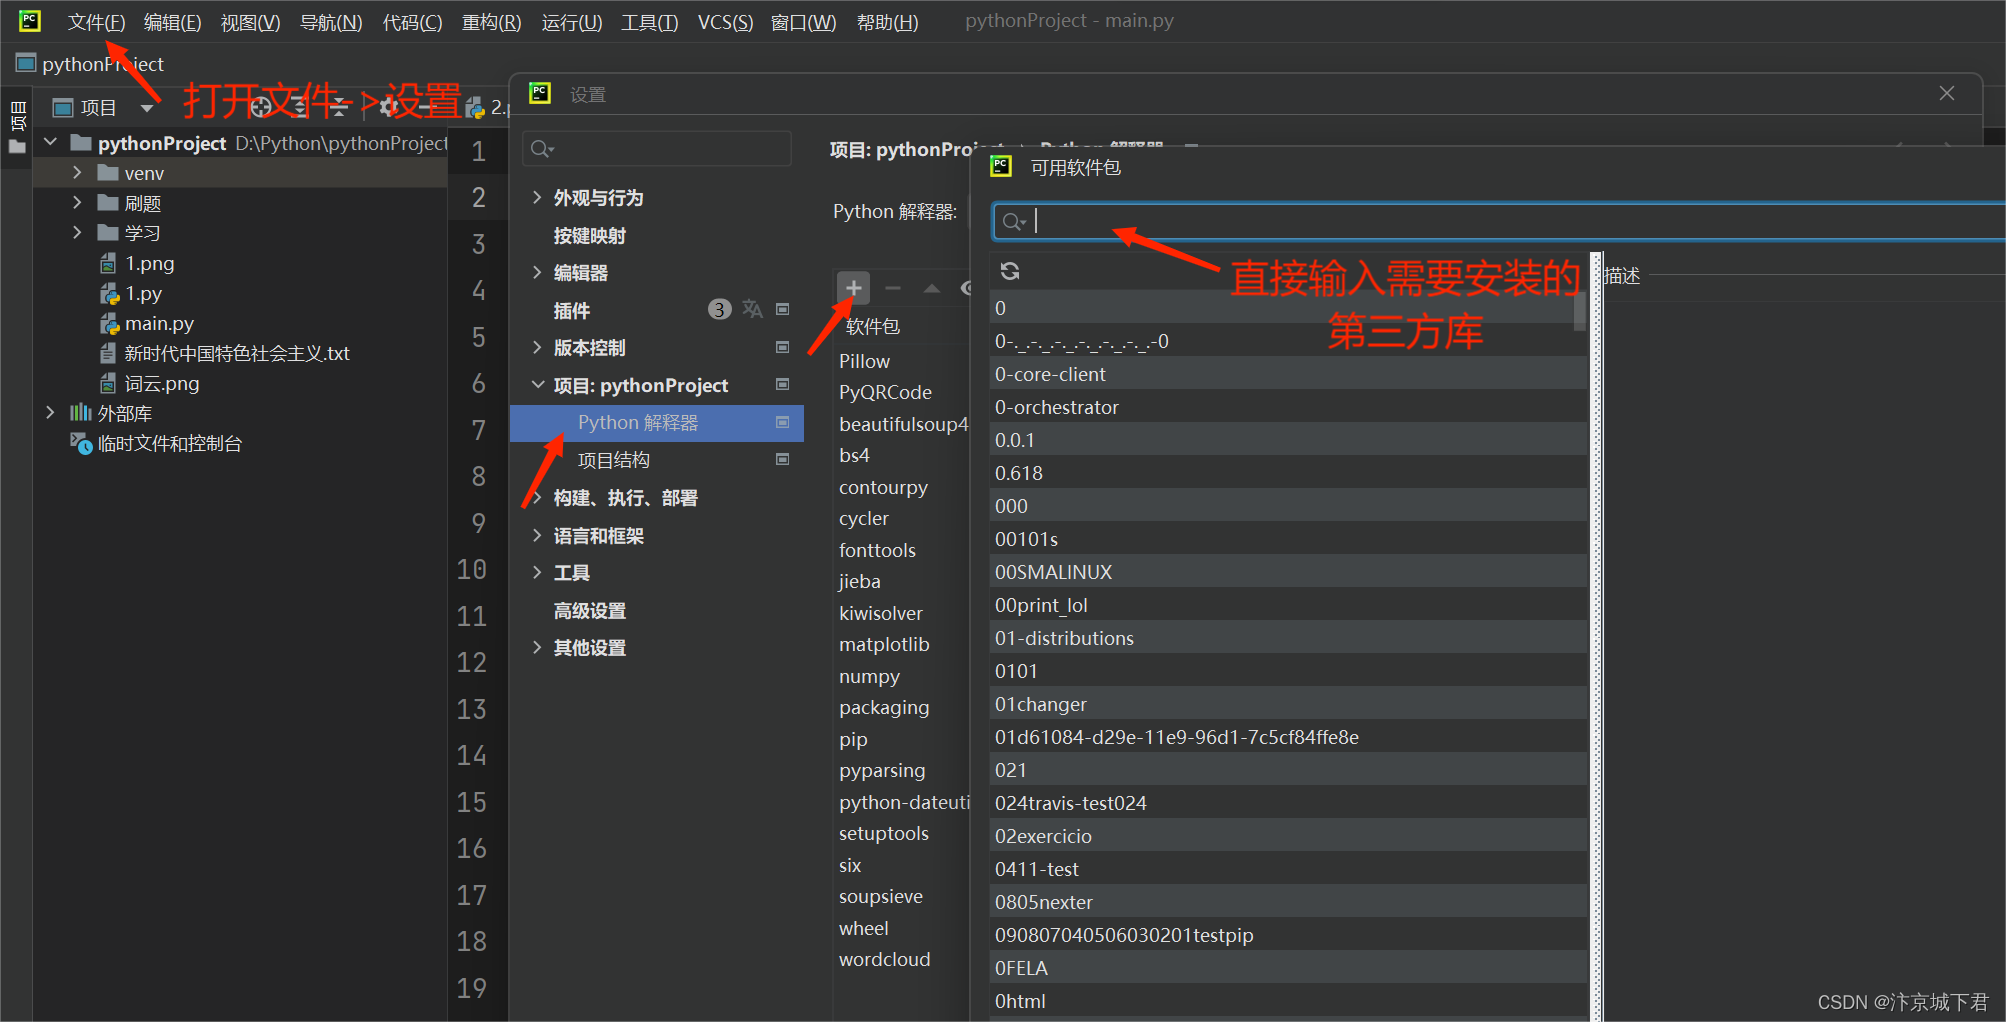Select 0-orchestrator in available packages list
Image resolution: width=2006 pixels, height=1022 pixels.
1288,407
